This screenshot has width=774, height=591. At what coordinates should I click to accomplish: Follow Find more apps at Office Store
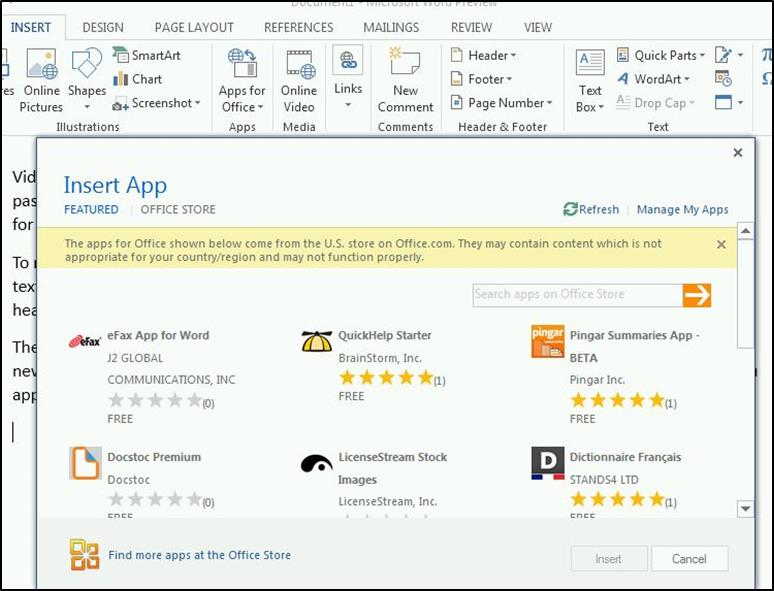point(199,555)
